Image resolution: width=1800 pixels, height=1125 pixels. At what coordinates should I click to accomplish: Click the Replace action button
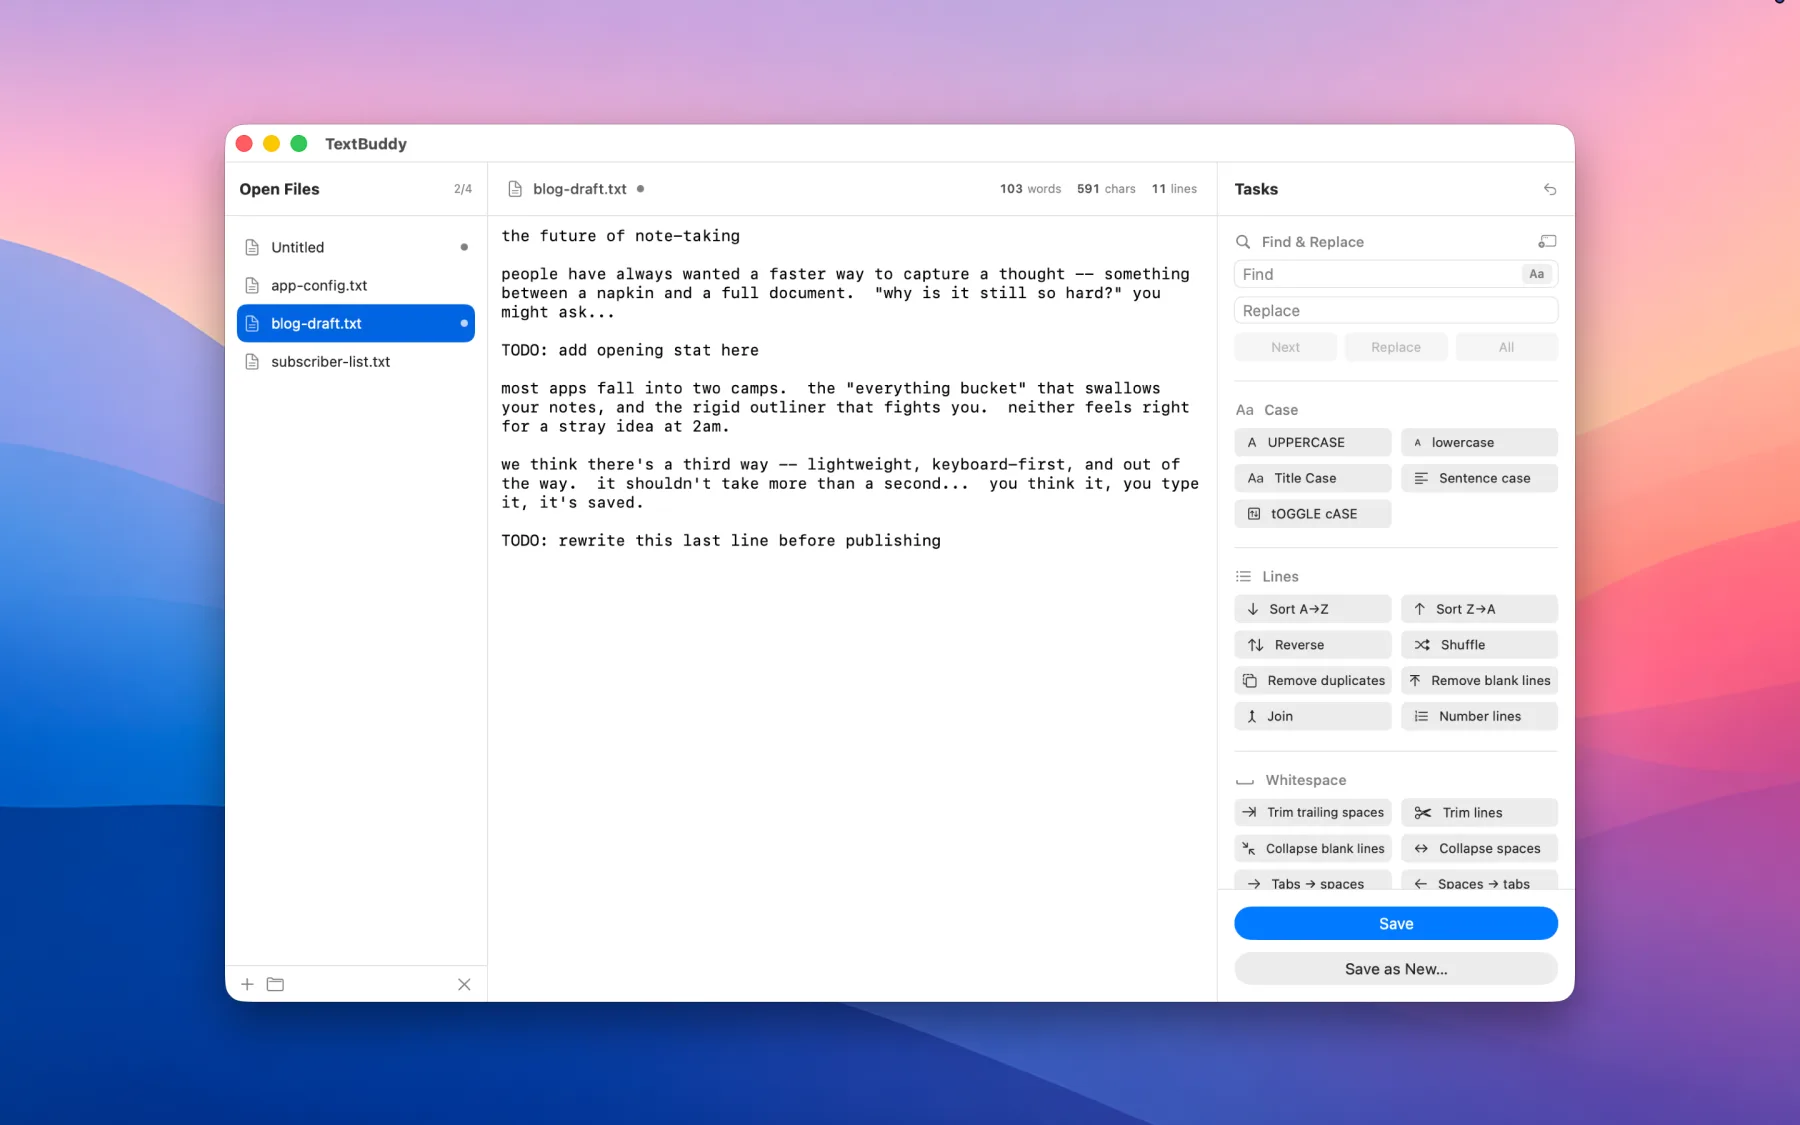tap(1395, 347)
